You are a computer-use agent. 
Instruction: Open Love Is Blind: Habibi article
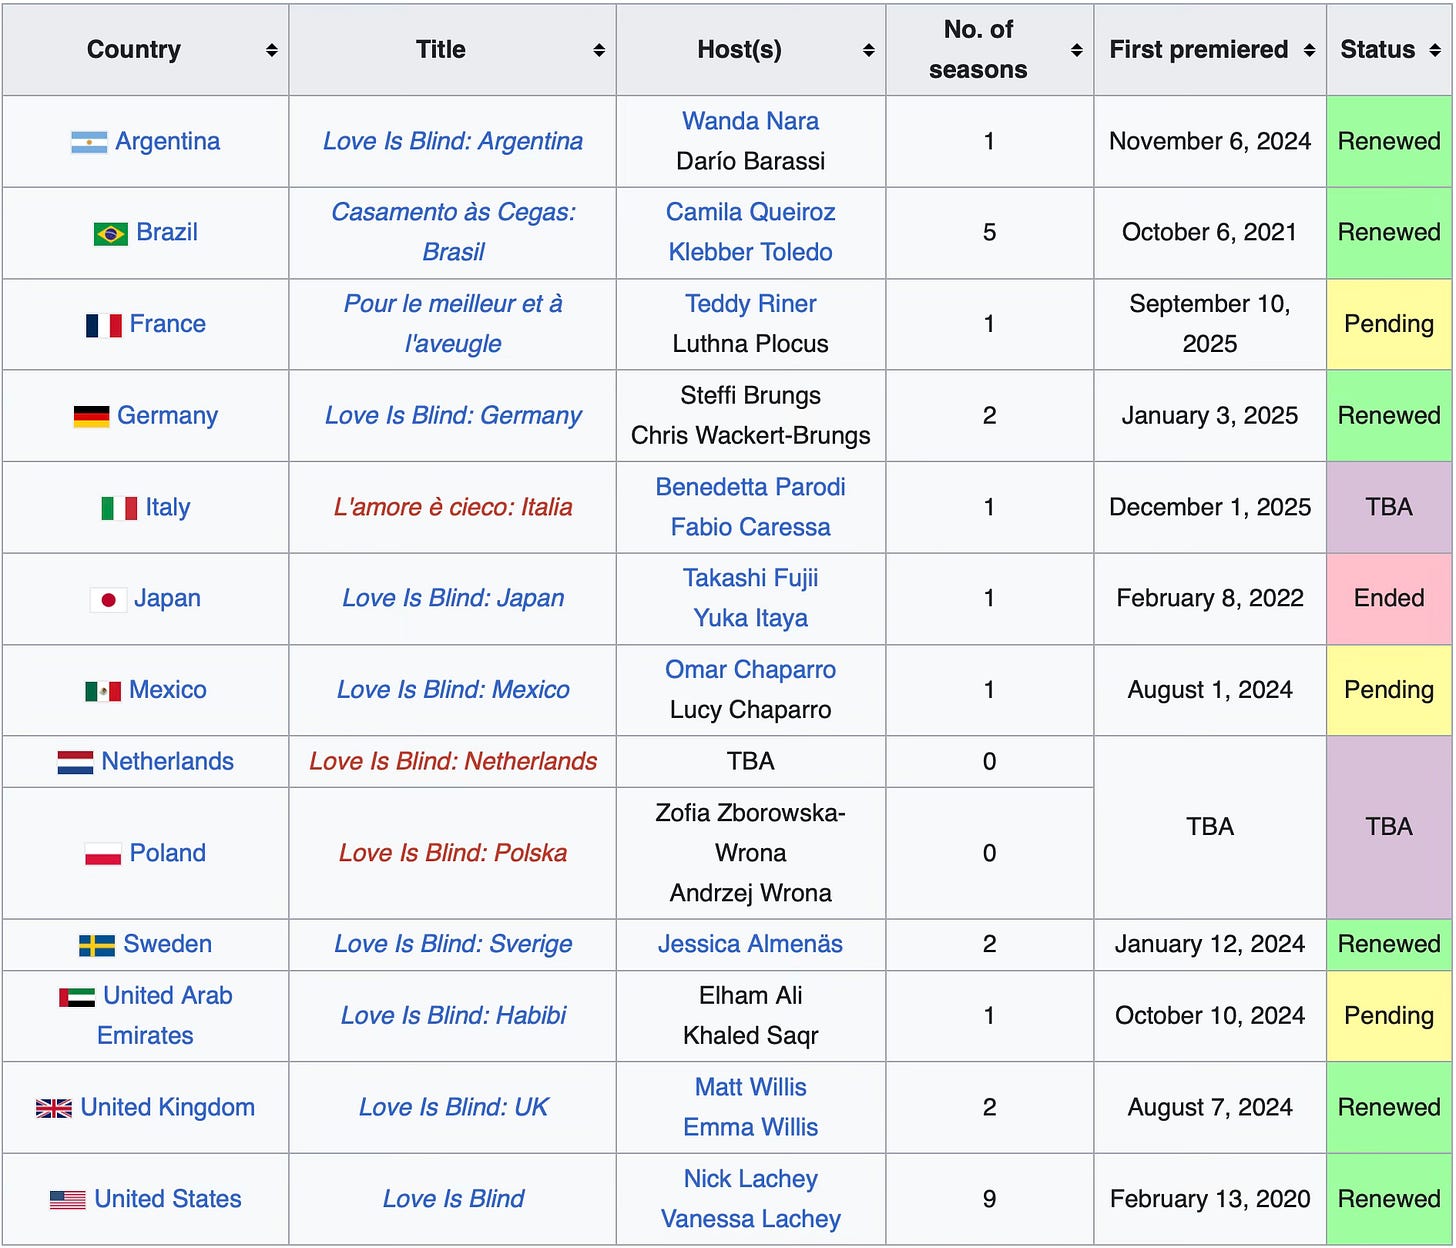coord(453,1015)
